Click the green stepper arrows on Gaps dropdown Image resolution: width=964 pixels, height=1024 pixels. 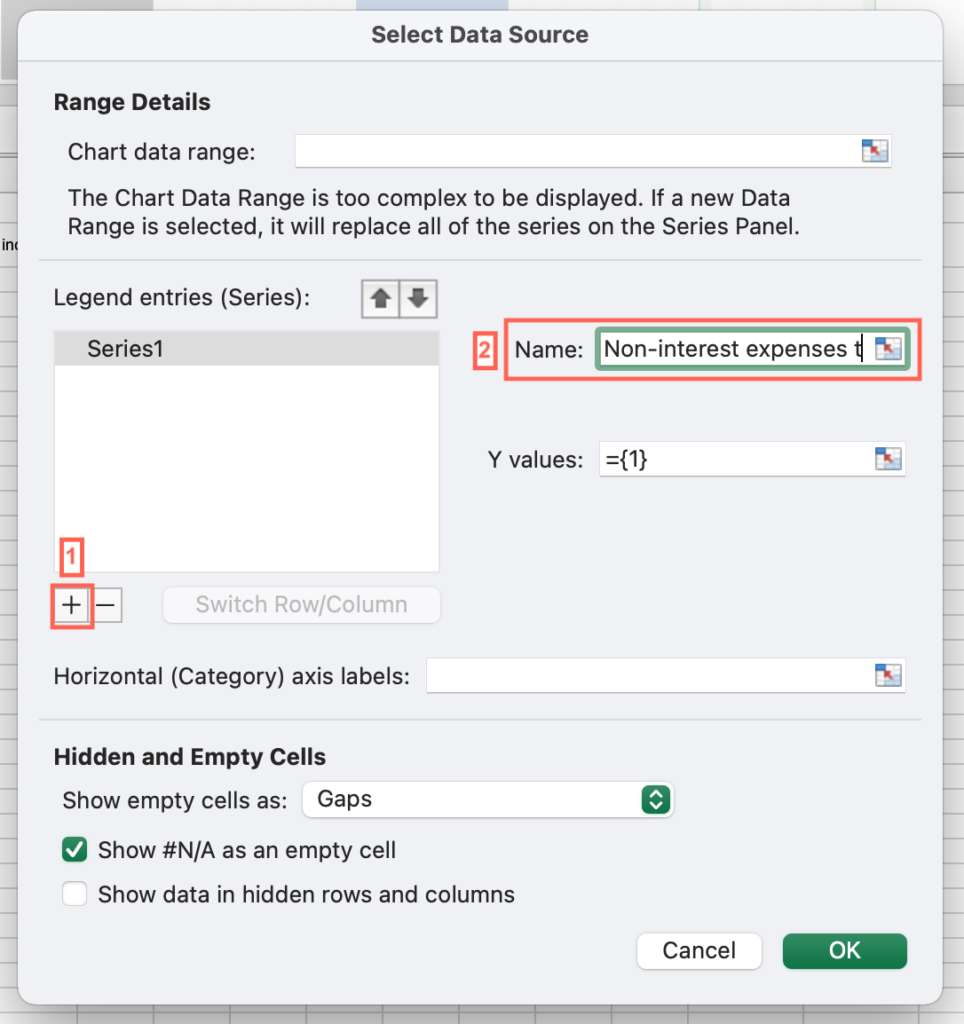[x=656, y=799]
